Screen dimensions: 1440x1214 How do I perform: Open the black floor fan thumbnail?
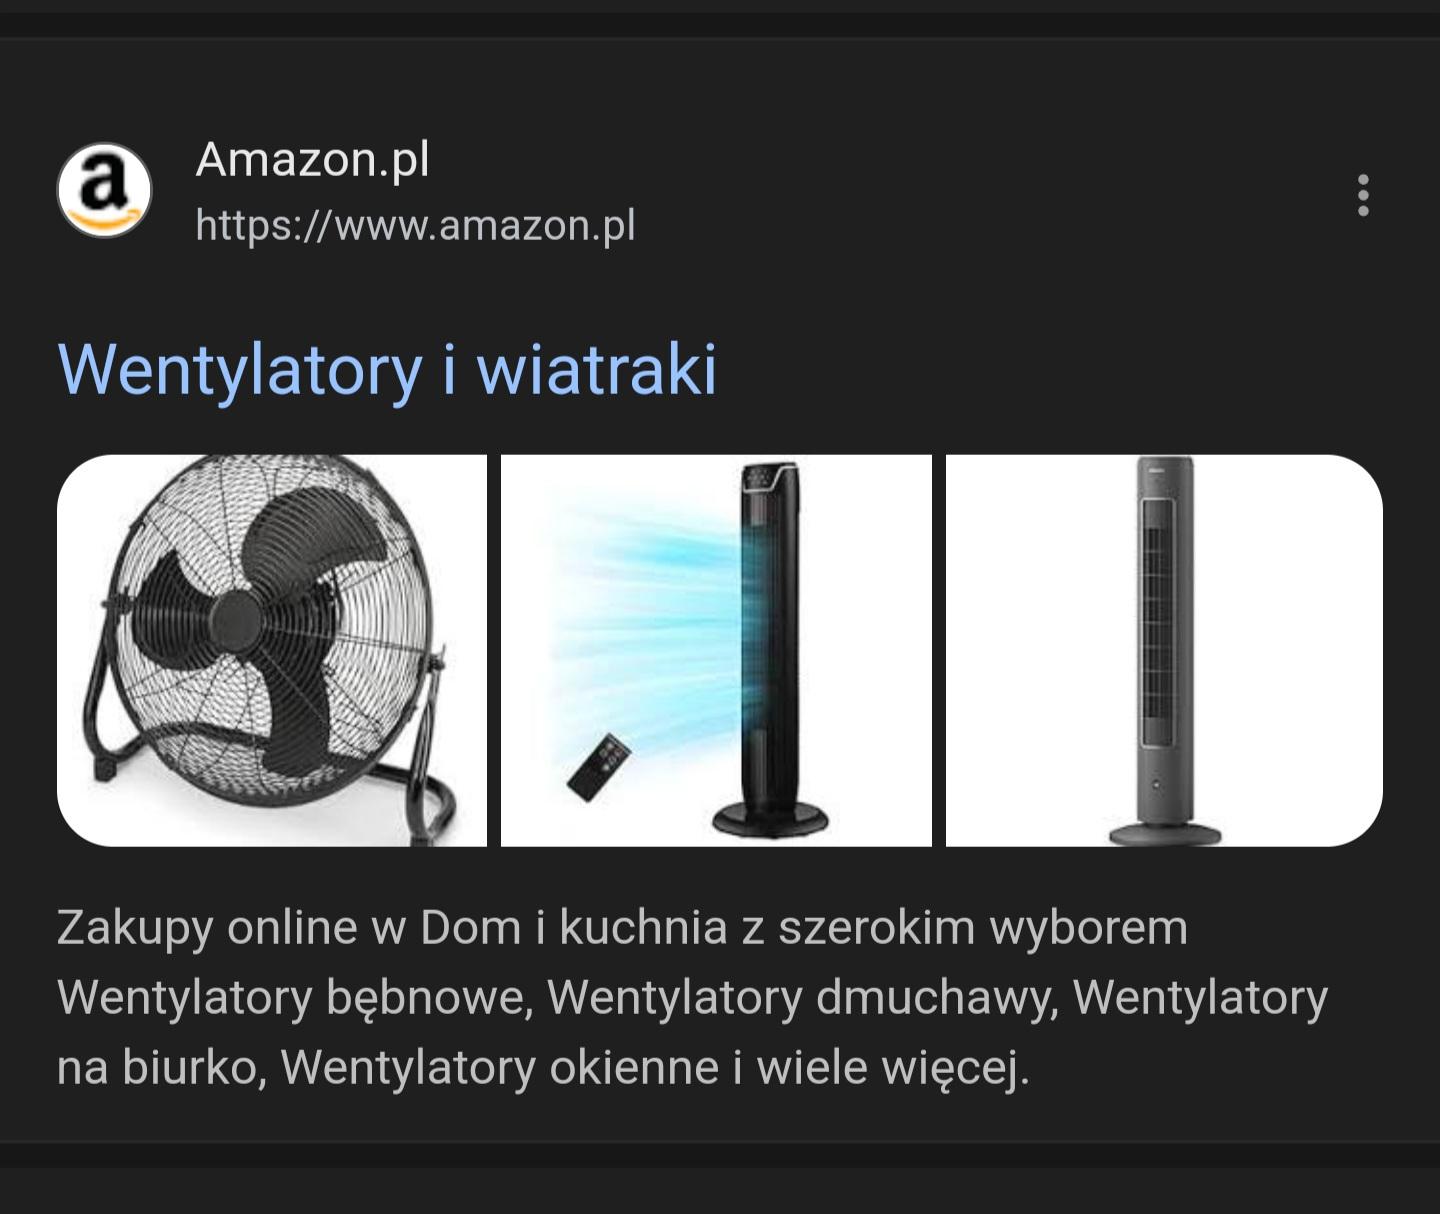coord(272,651)
